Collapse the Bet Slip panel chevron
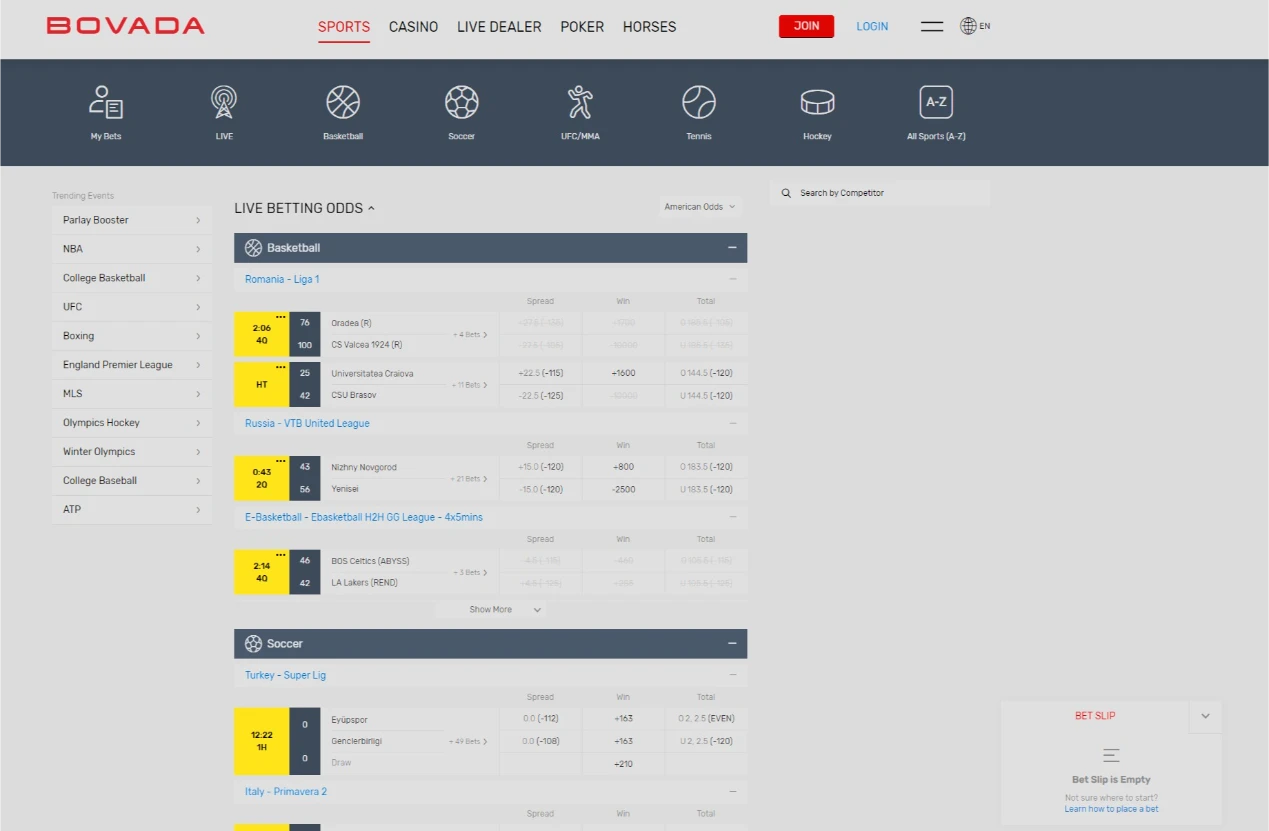Screen dimensions: 1269x831 click(x=1205, y=716)
